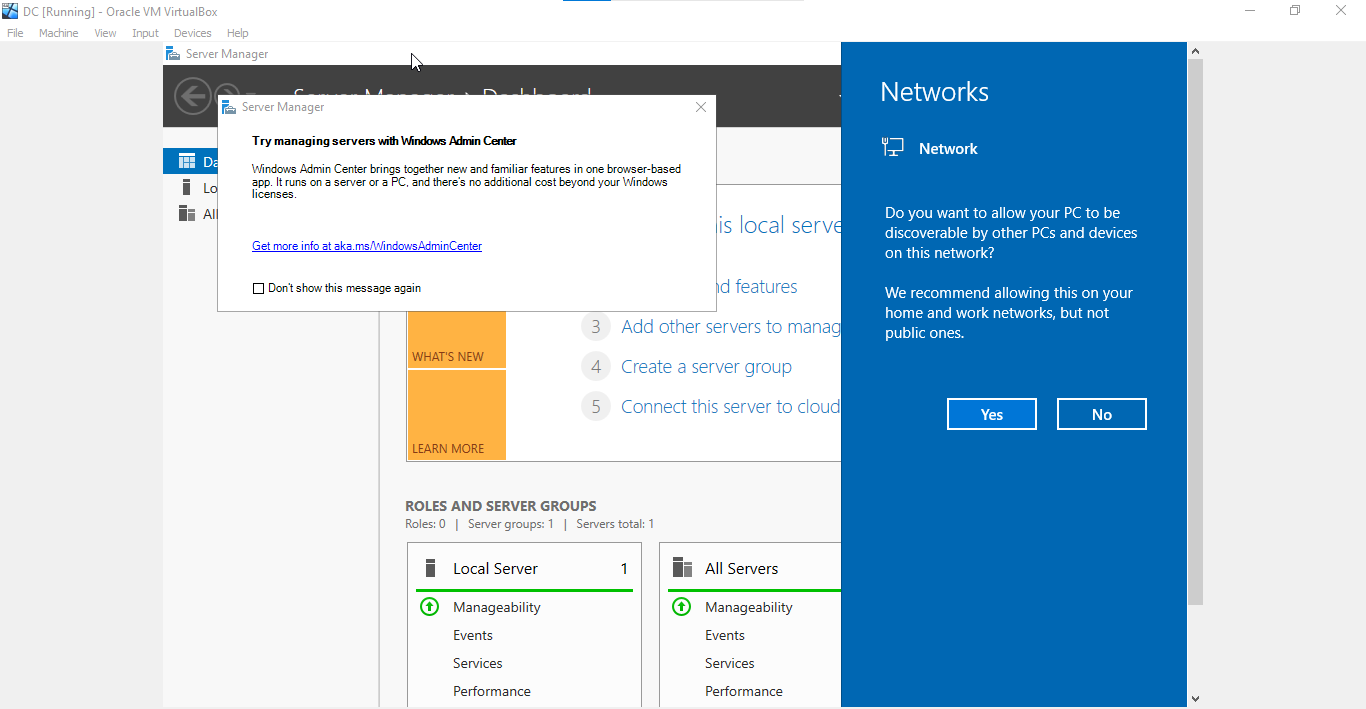This screenshot has height=709, width=1366.
Task: Open the VirtualBox File menu
Action: 15,33
